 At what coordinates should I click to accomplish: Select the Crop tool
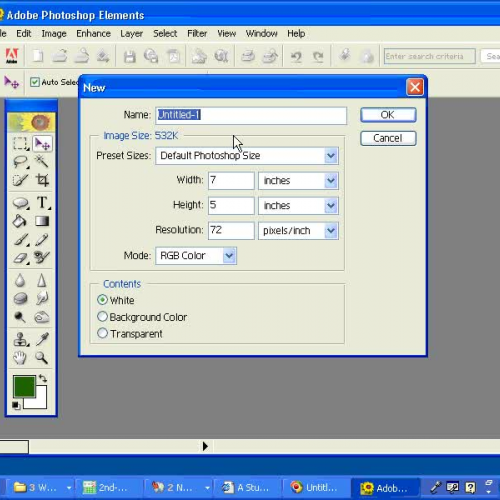click(42, 180)
